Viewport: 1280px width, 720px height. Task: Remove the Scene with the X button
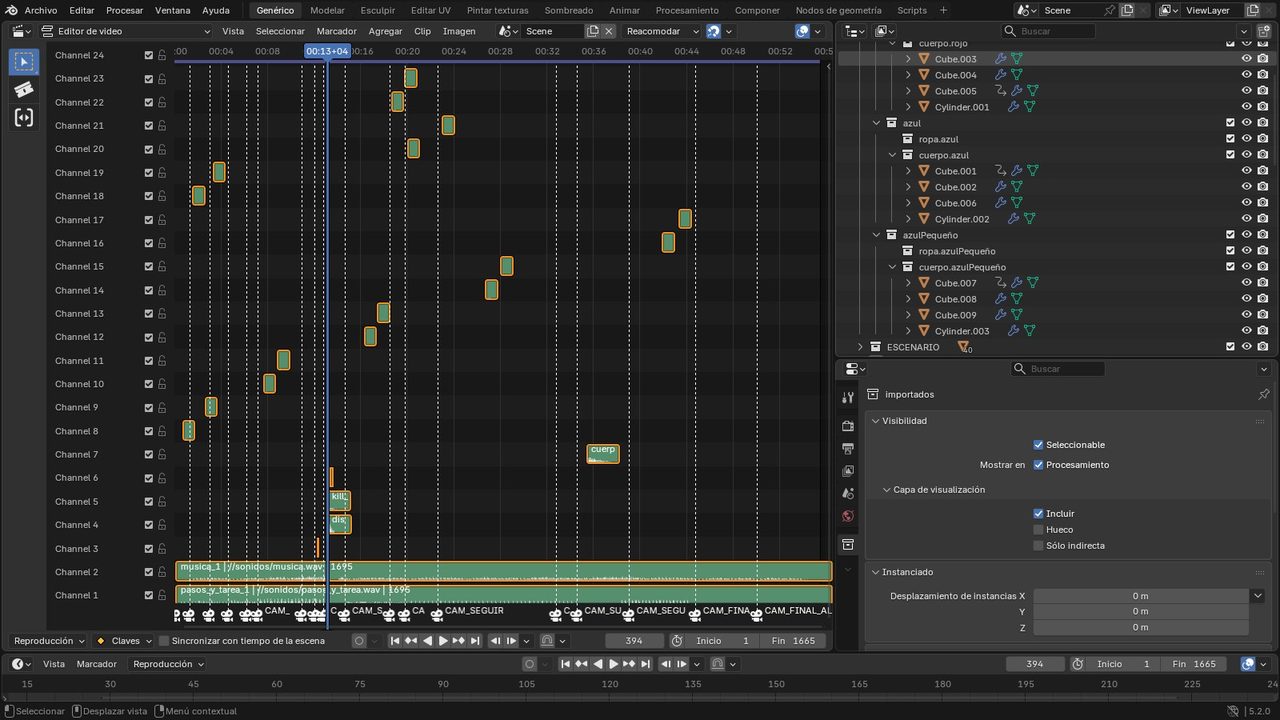pos(608,31)
